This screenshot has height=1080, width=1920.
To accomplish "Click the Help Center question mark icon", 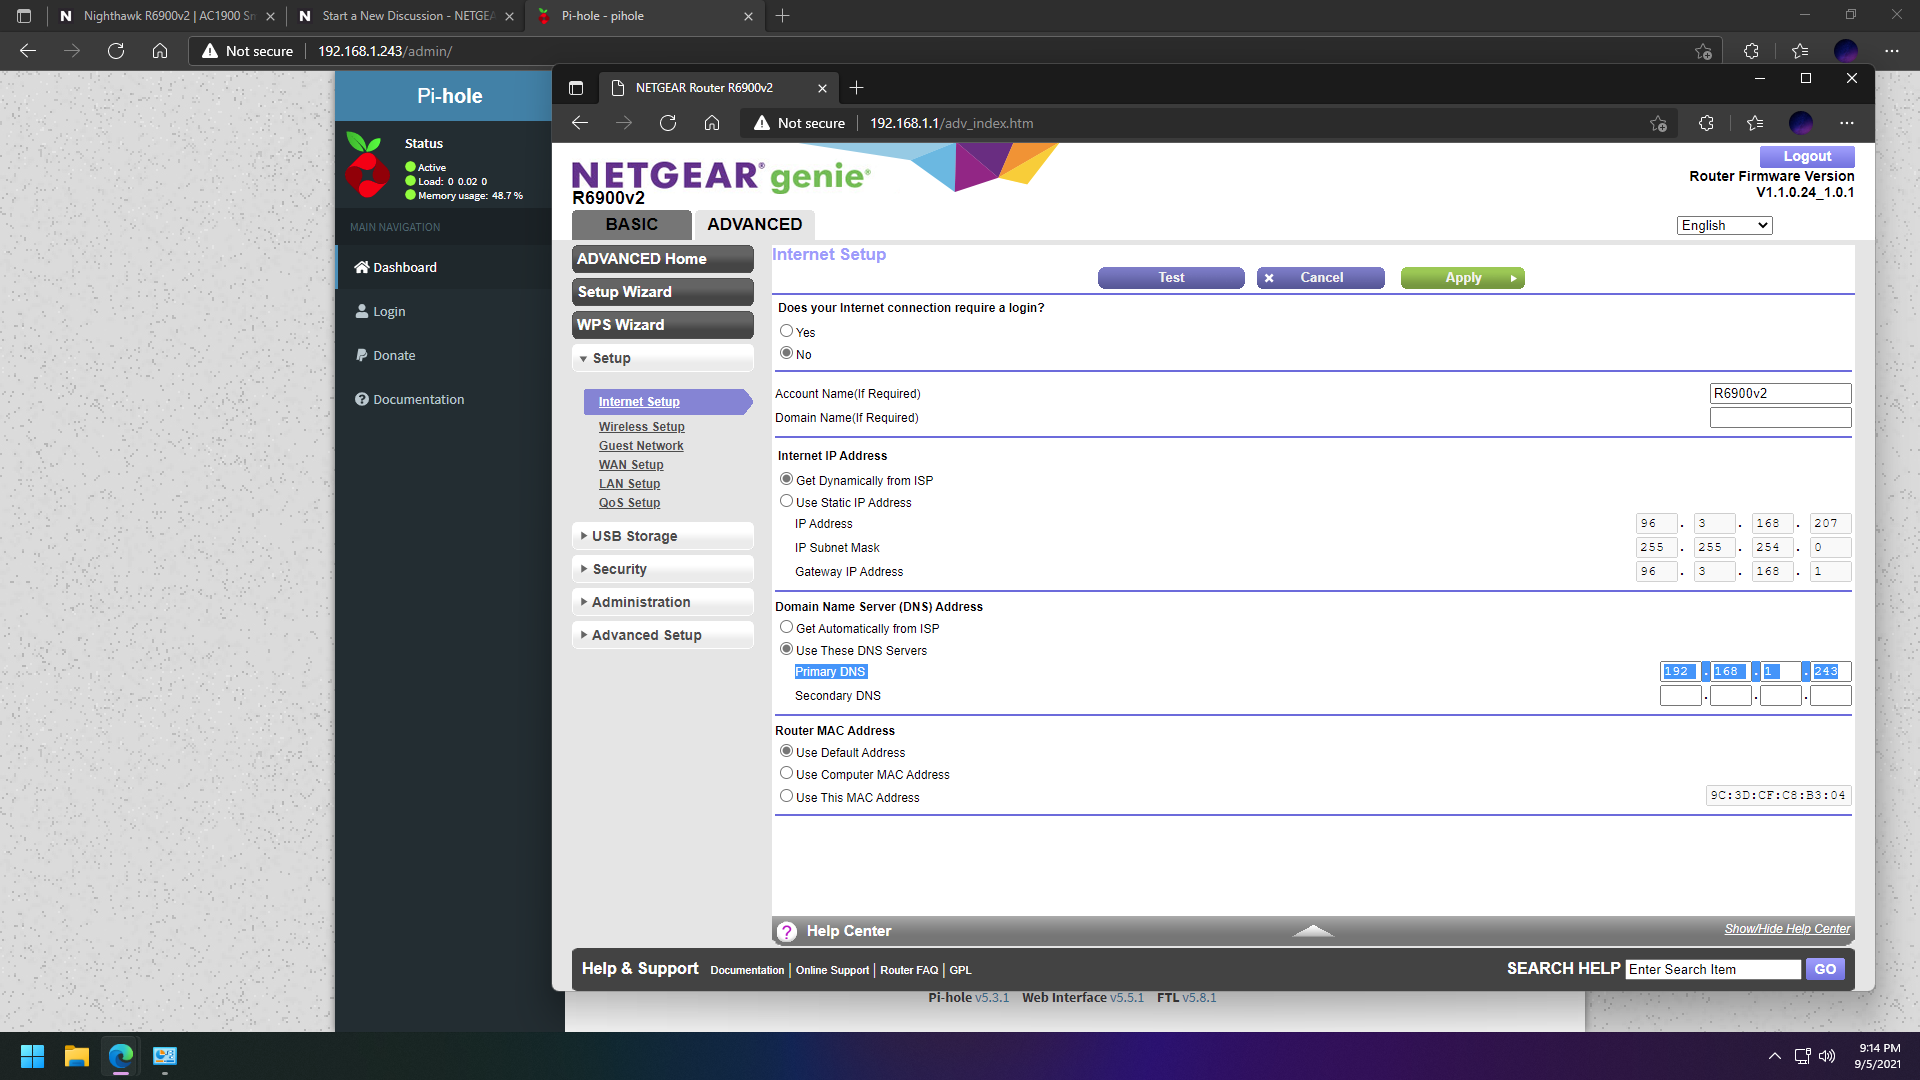I will coord(787,931).
